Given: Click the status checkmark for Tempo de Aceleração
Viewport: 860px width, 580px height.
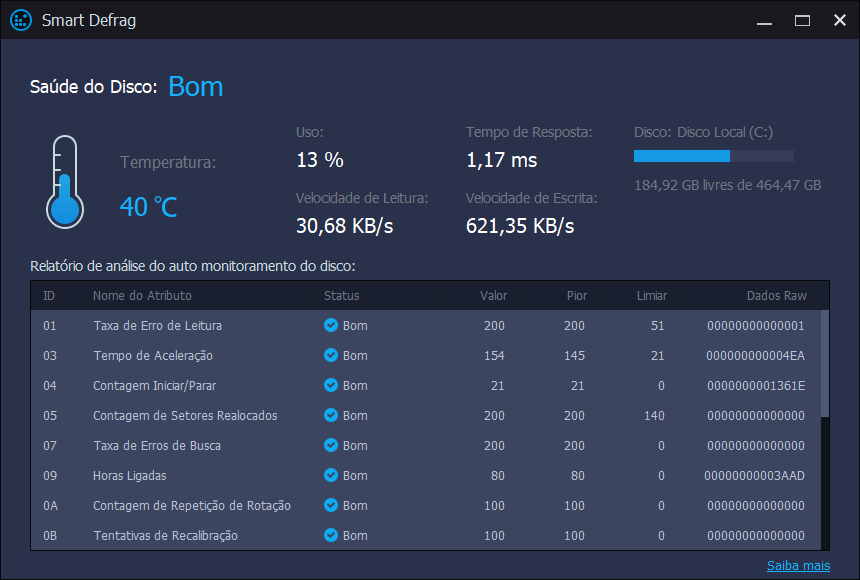Looking at the screenshot, I should point(331,355).
